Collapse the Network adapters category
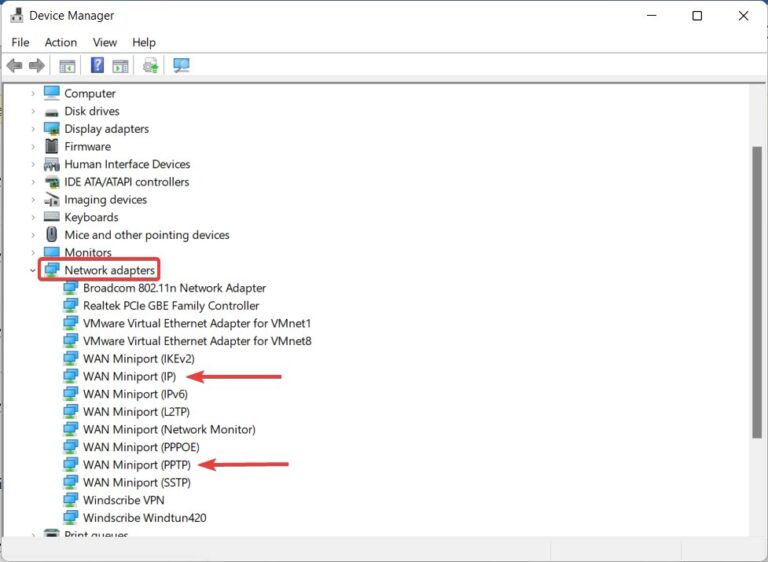This screenshot has width=768, height=562. [x=33, y=270]
